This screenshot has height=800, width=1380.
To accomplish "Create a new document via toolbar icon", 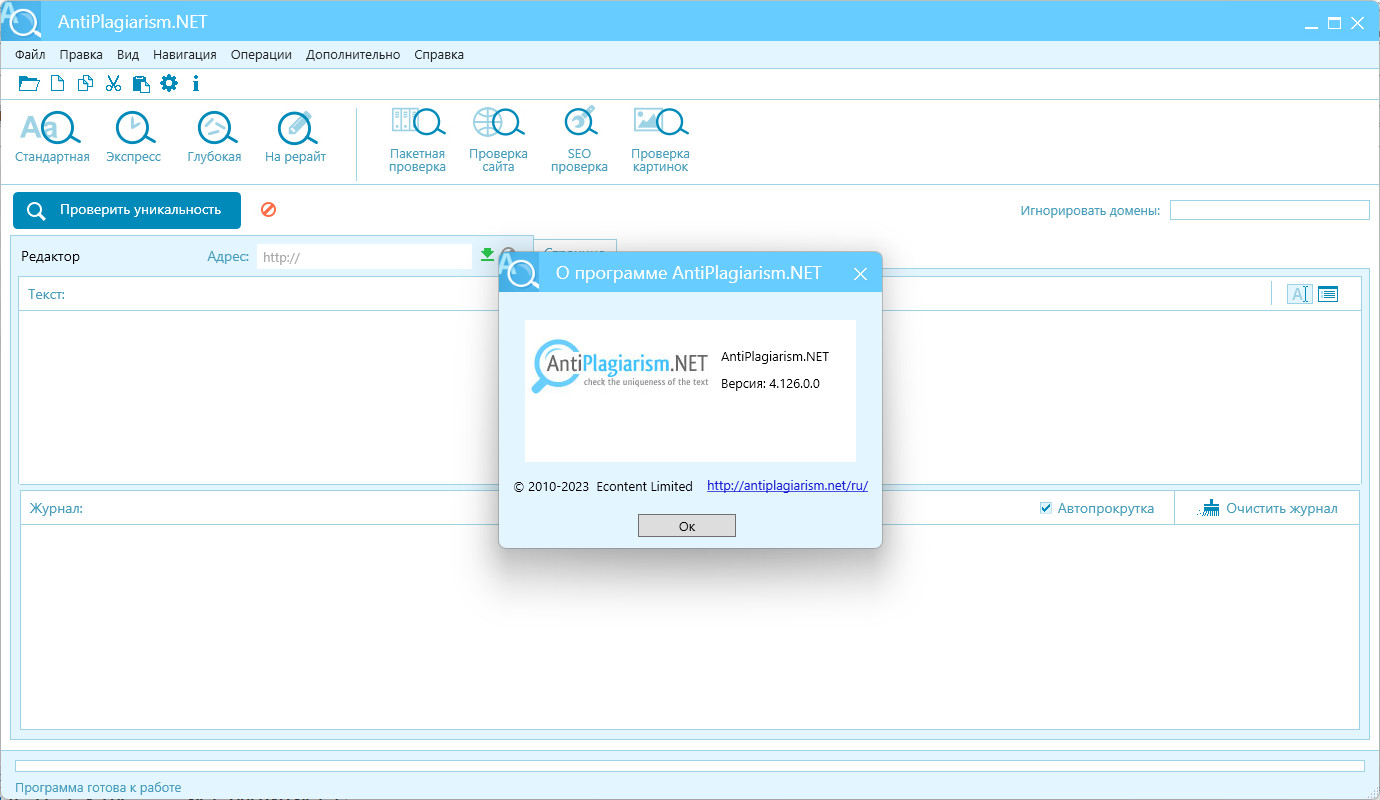I will pos(58,84).
